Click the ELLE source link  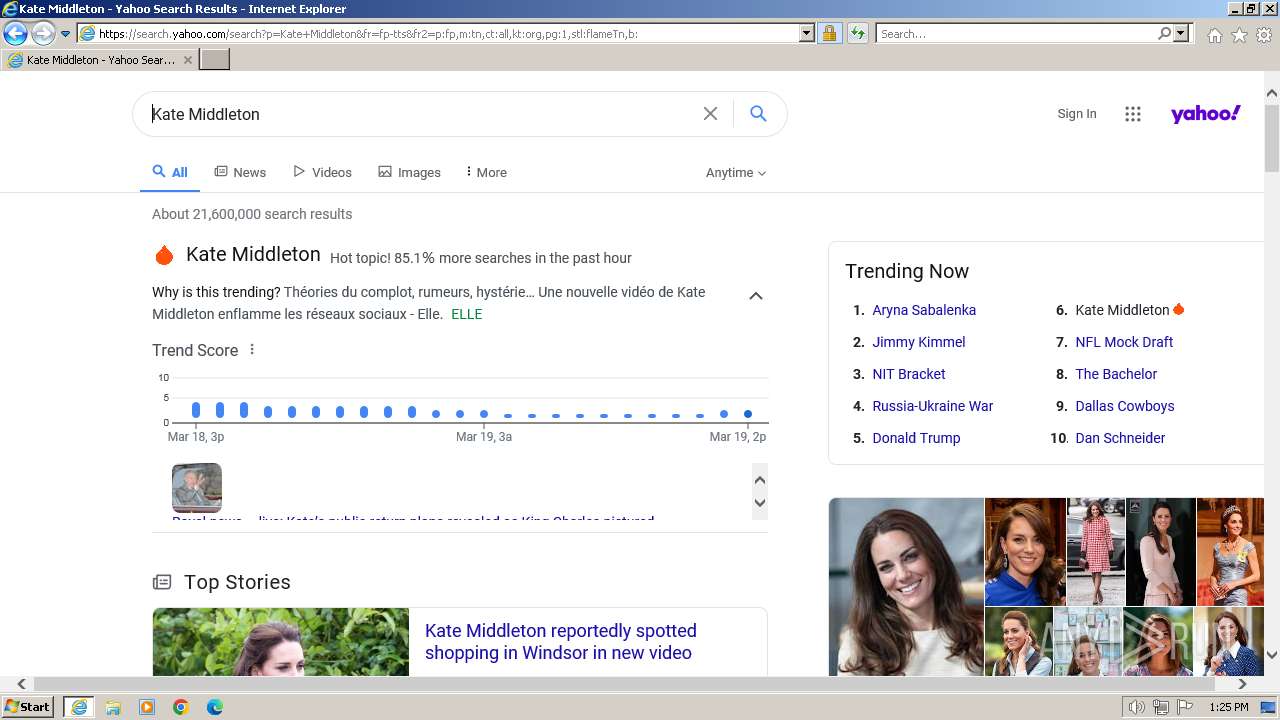click(467, 314)
